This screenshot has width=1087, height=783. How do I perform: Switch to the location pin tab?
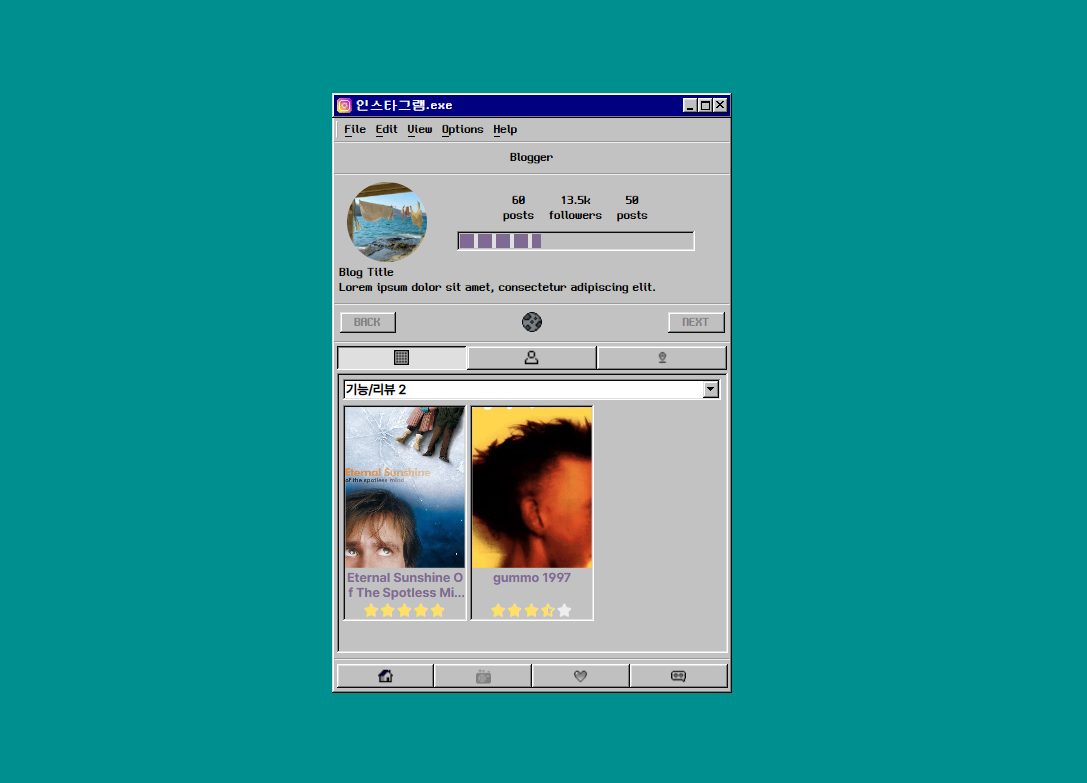[x=662, y=358]
